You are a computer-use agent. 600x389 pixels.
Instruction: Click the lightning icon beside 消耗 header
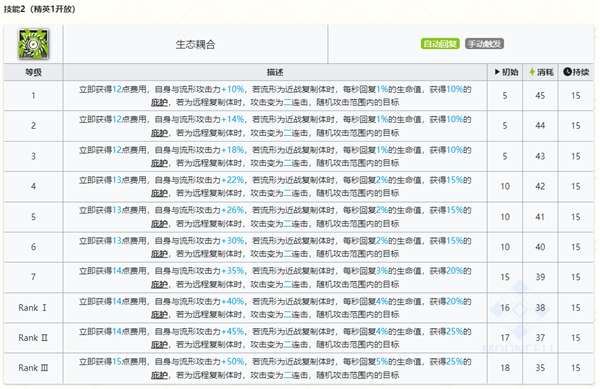tap(532, 72)
